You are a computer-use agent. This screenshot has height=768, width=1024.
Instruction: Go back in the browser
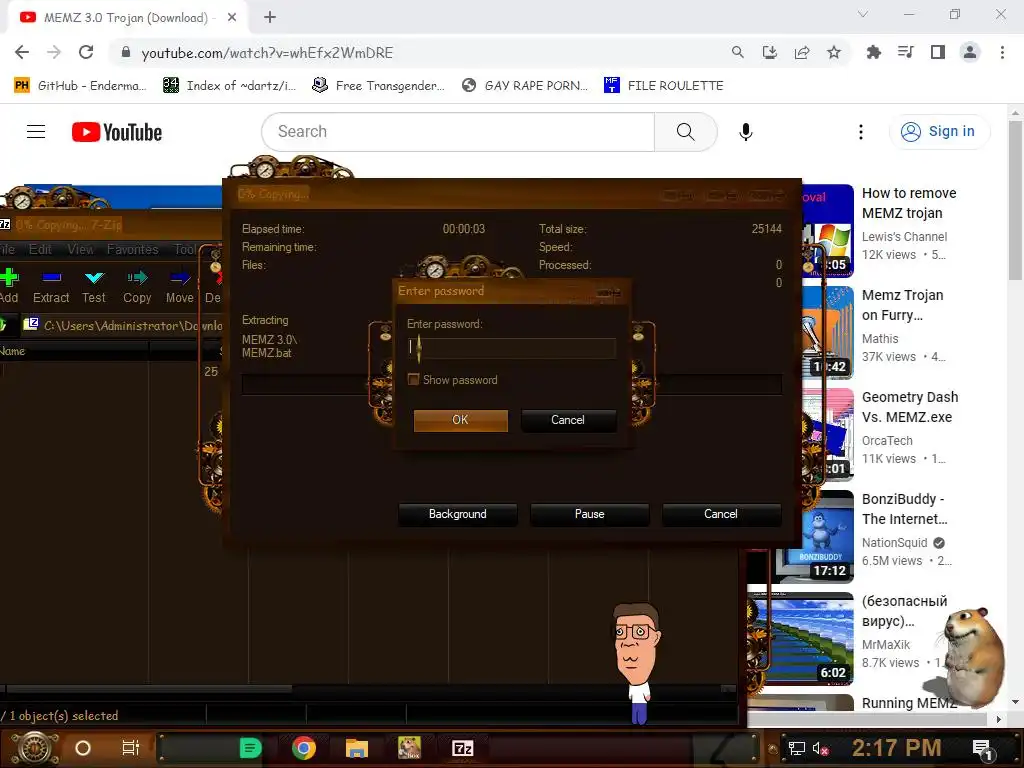pos(22,53)
